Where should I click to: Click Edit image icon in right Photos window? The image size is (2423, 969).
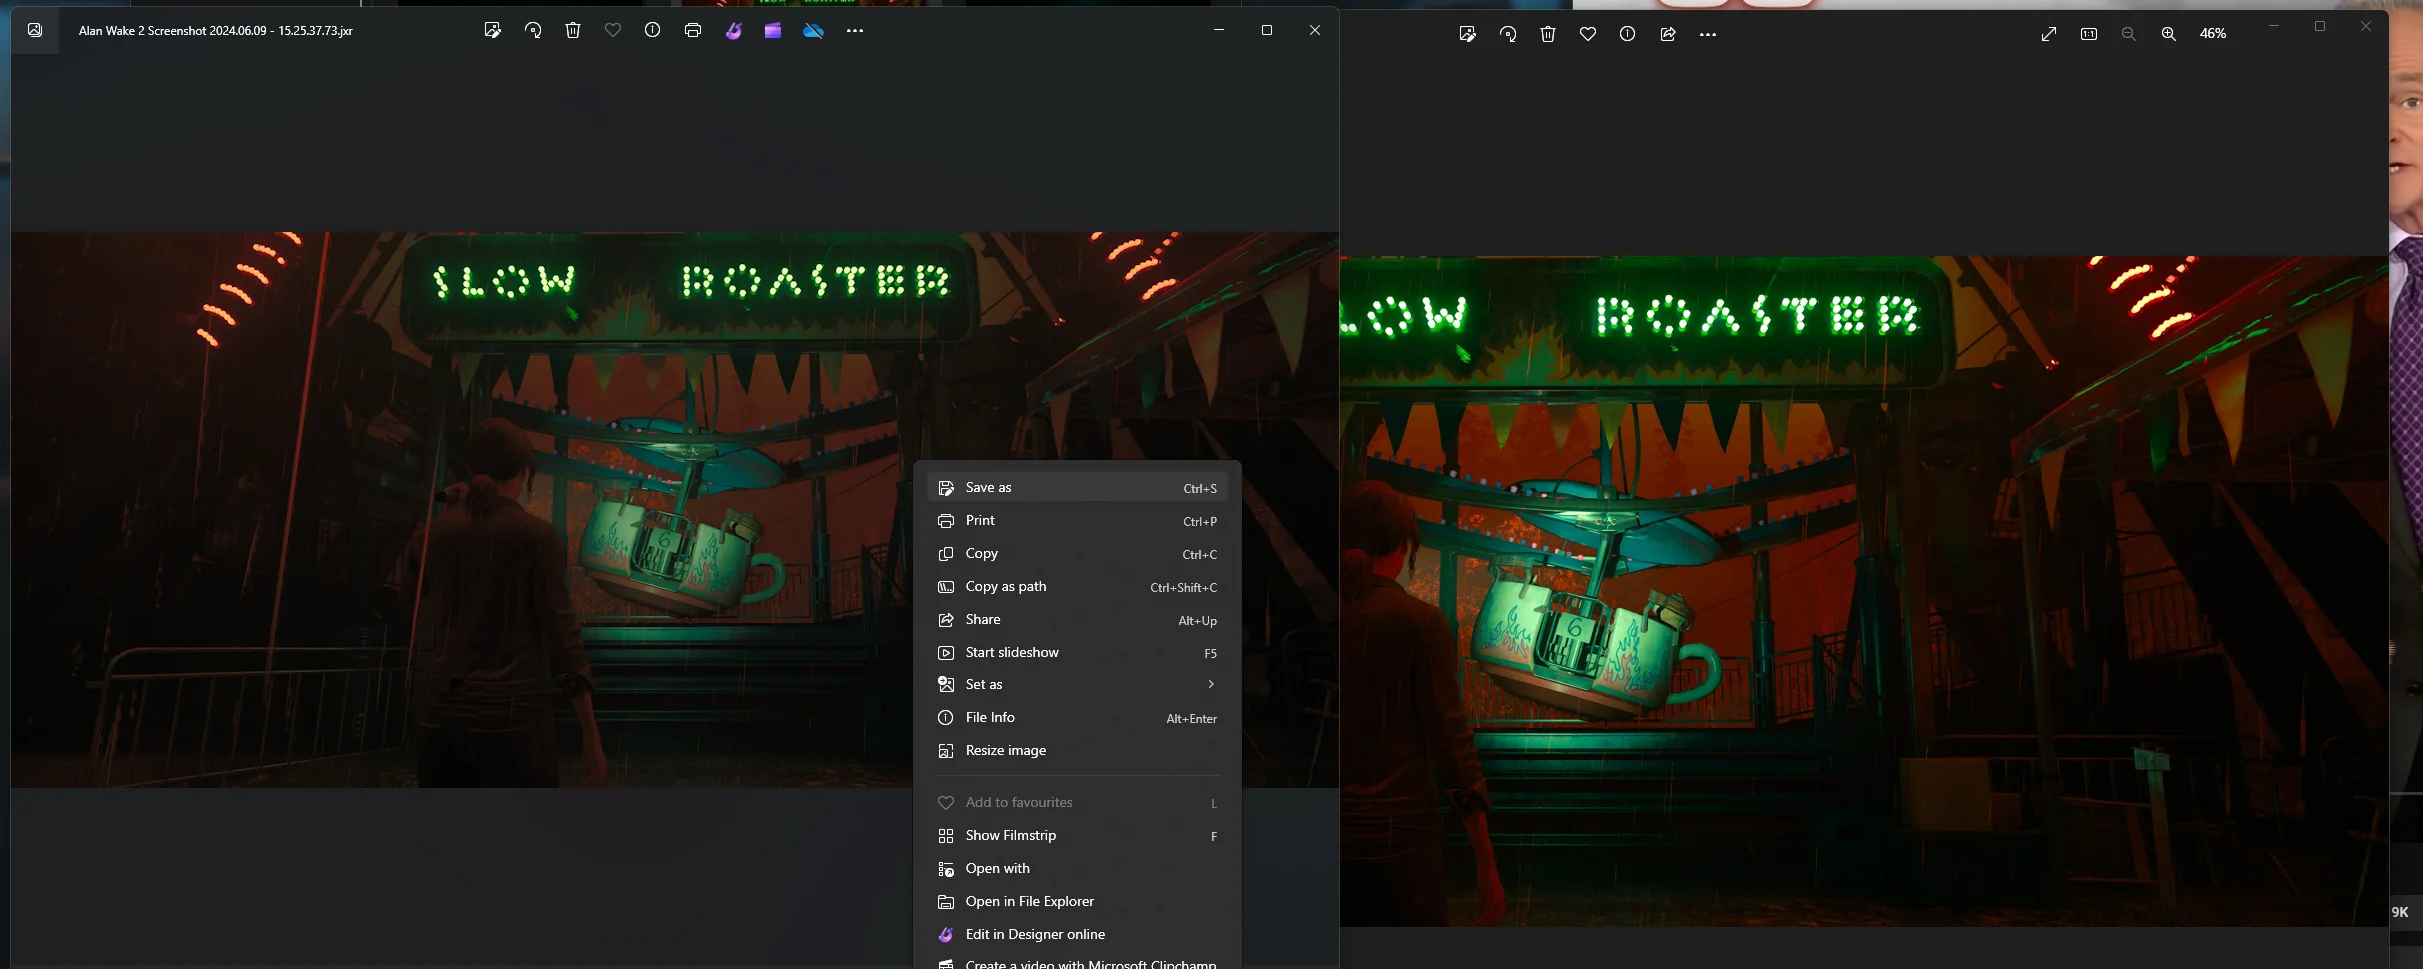[1468, 34]
